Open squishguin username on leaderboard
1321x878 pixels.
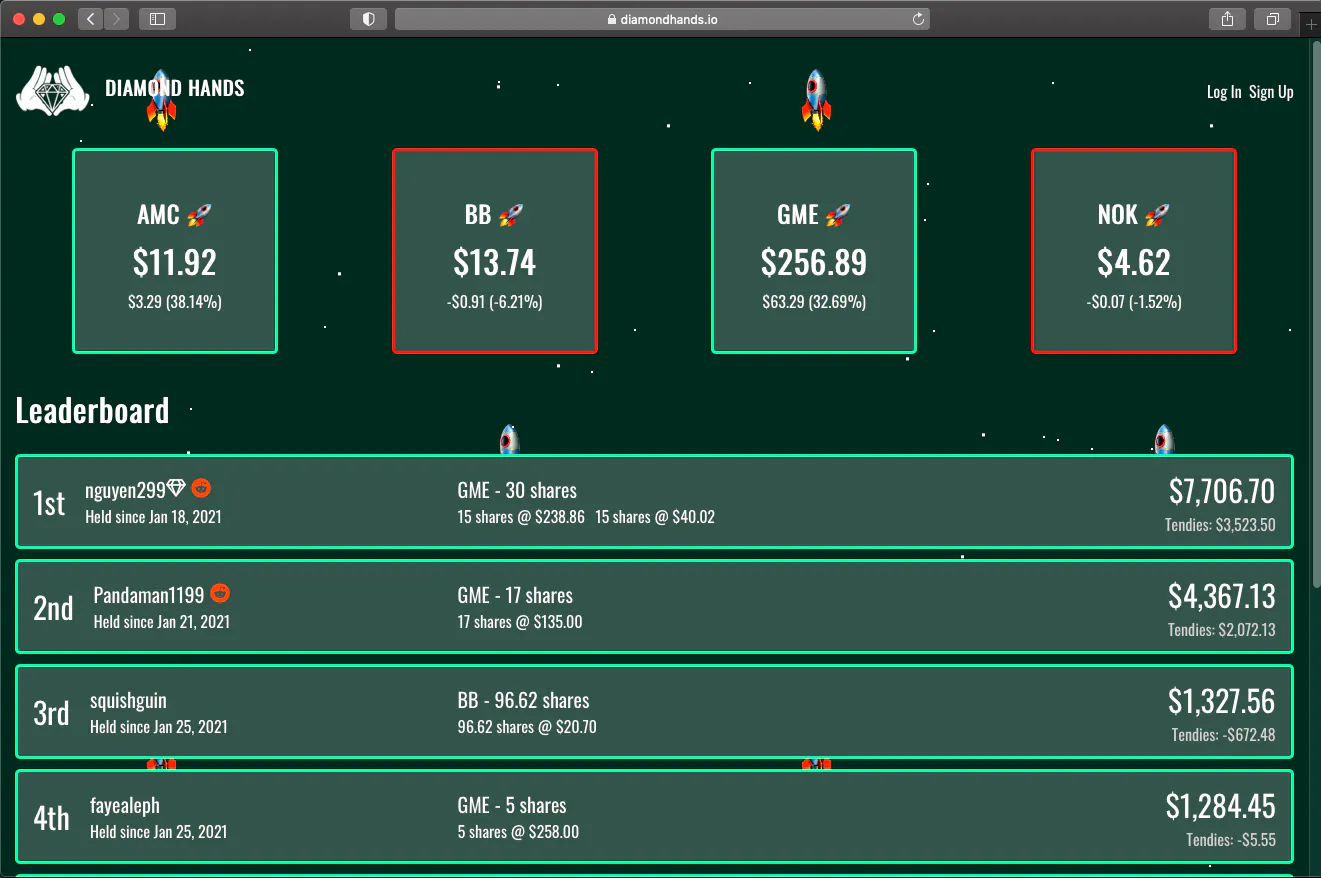coord(128,701)
